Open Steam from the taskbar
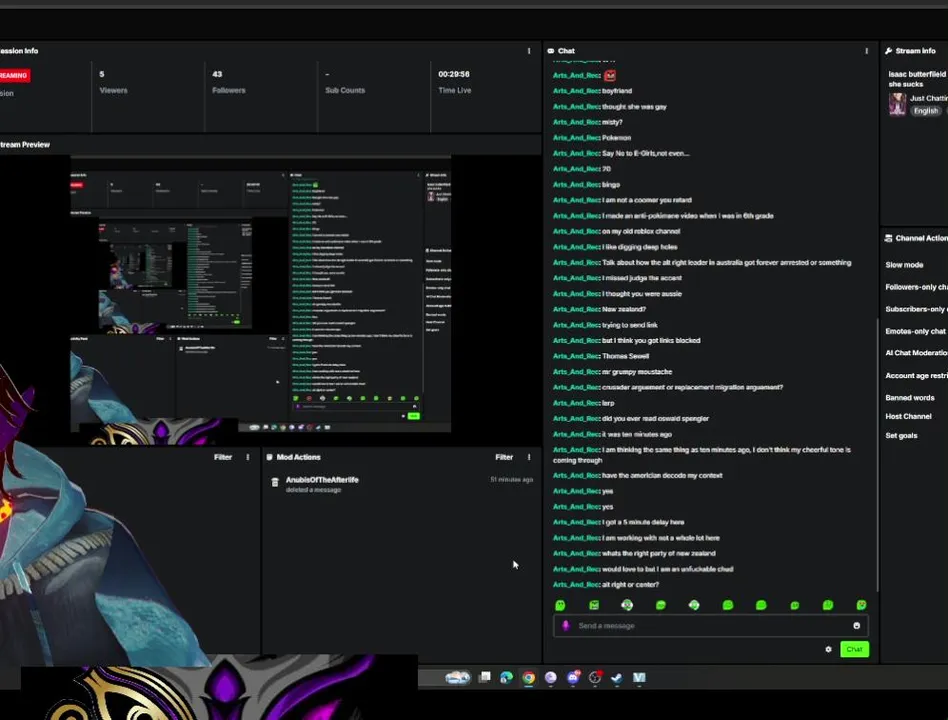Viewport: 948px width, 720px height. click(x=617, y=678)
